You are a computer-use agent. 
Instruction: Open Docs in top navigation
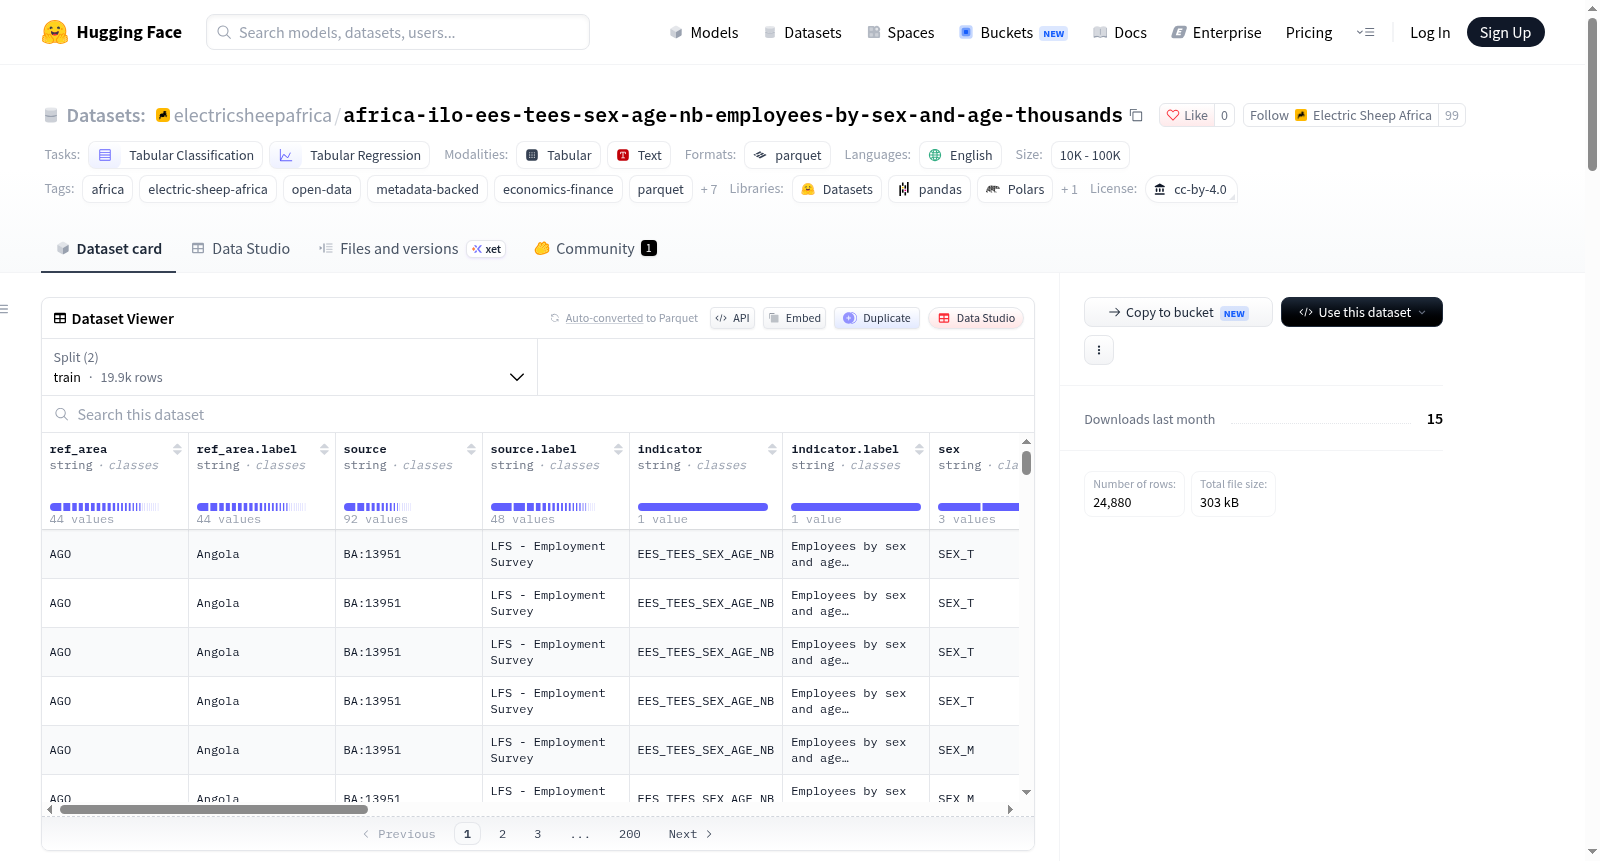(x=1119, y=32)
